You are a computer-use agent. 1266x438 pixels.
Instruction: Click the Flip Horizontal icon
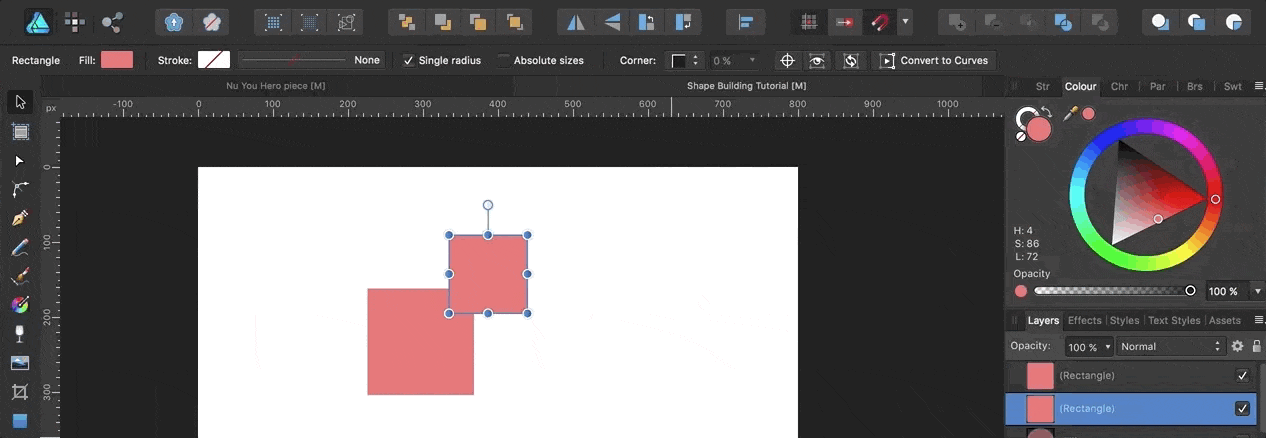576,21
